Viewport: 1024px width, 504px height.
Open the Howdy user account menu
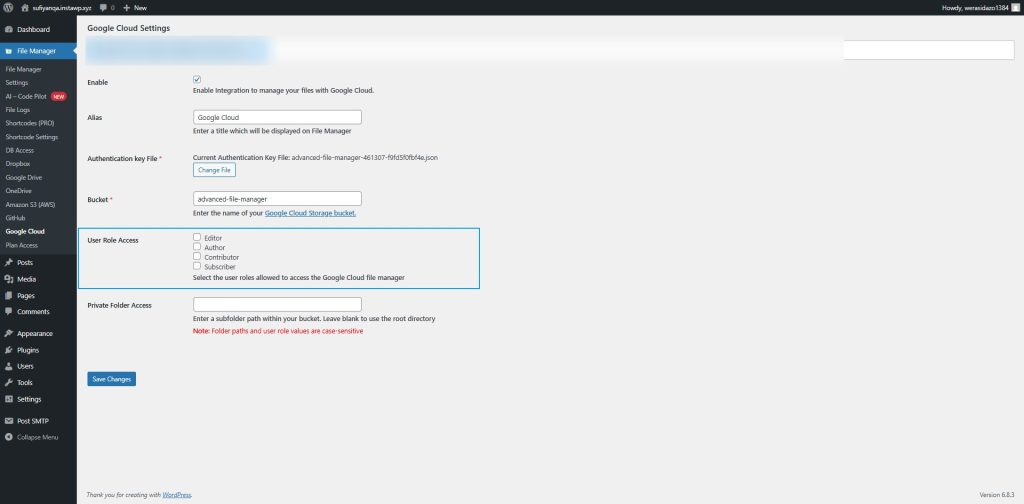tap(978, 7)
